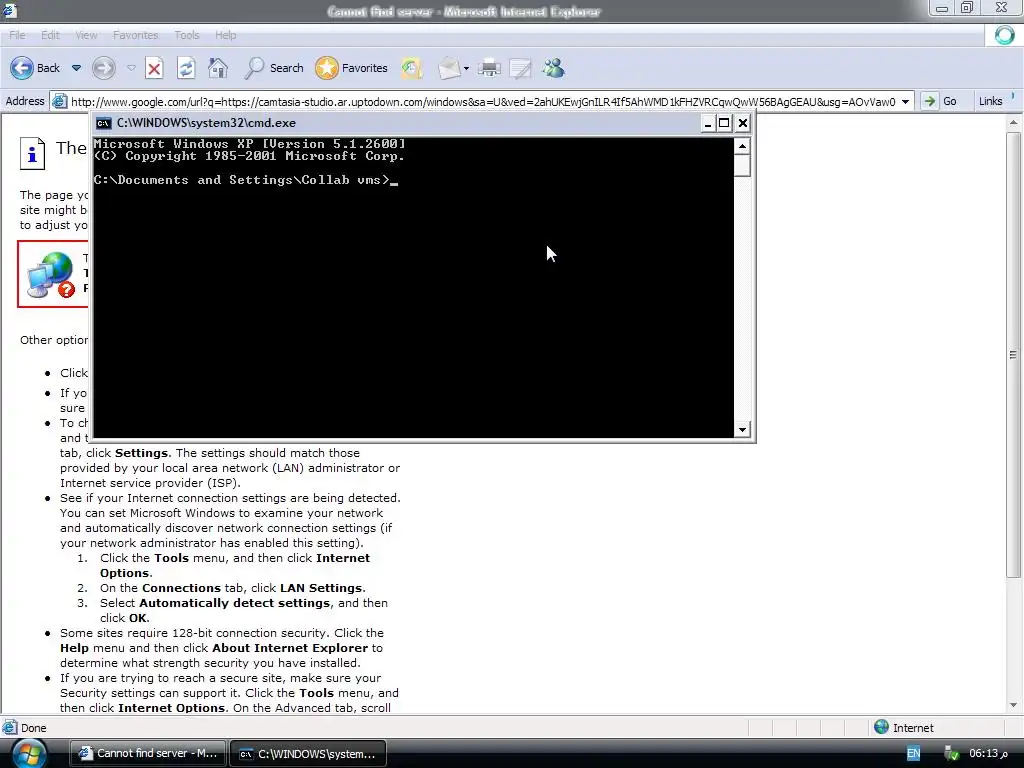Viewport: 1024px width, 768px height.
Task: Open the View menu
Action: [x=86, y=35]
